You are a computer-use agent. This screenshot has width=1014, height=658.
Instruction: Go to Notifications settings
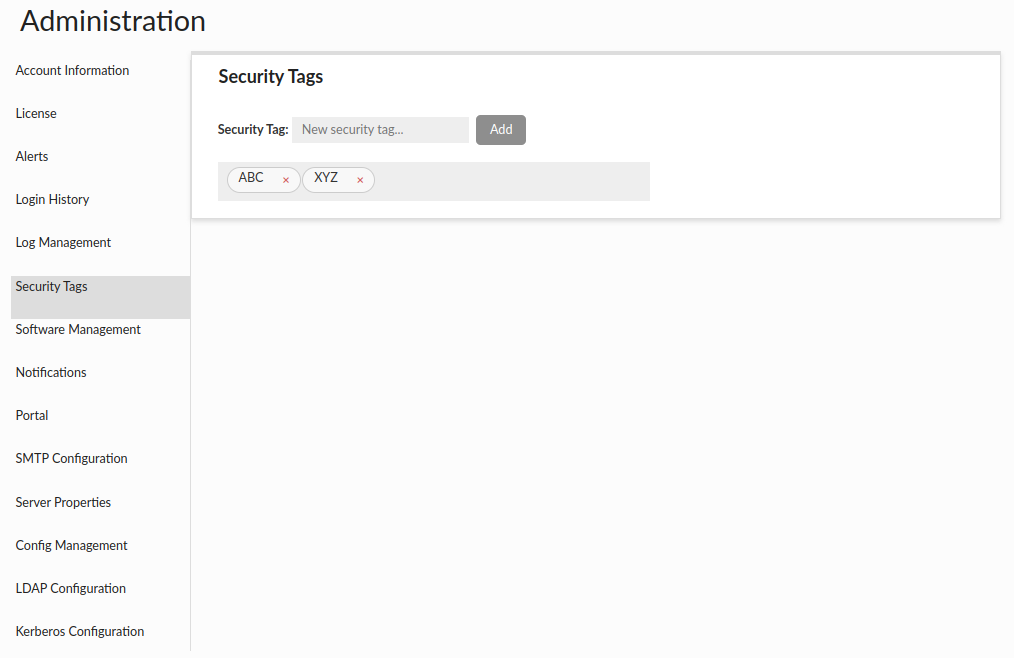pos(51,373)
